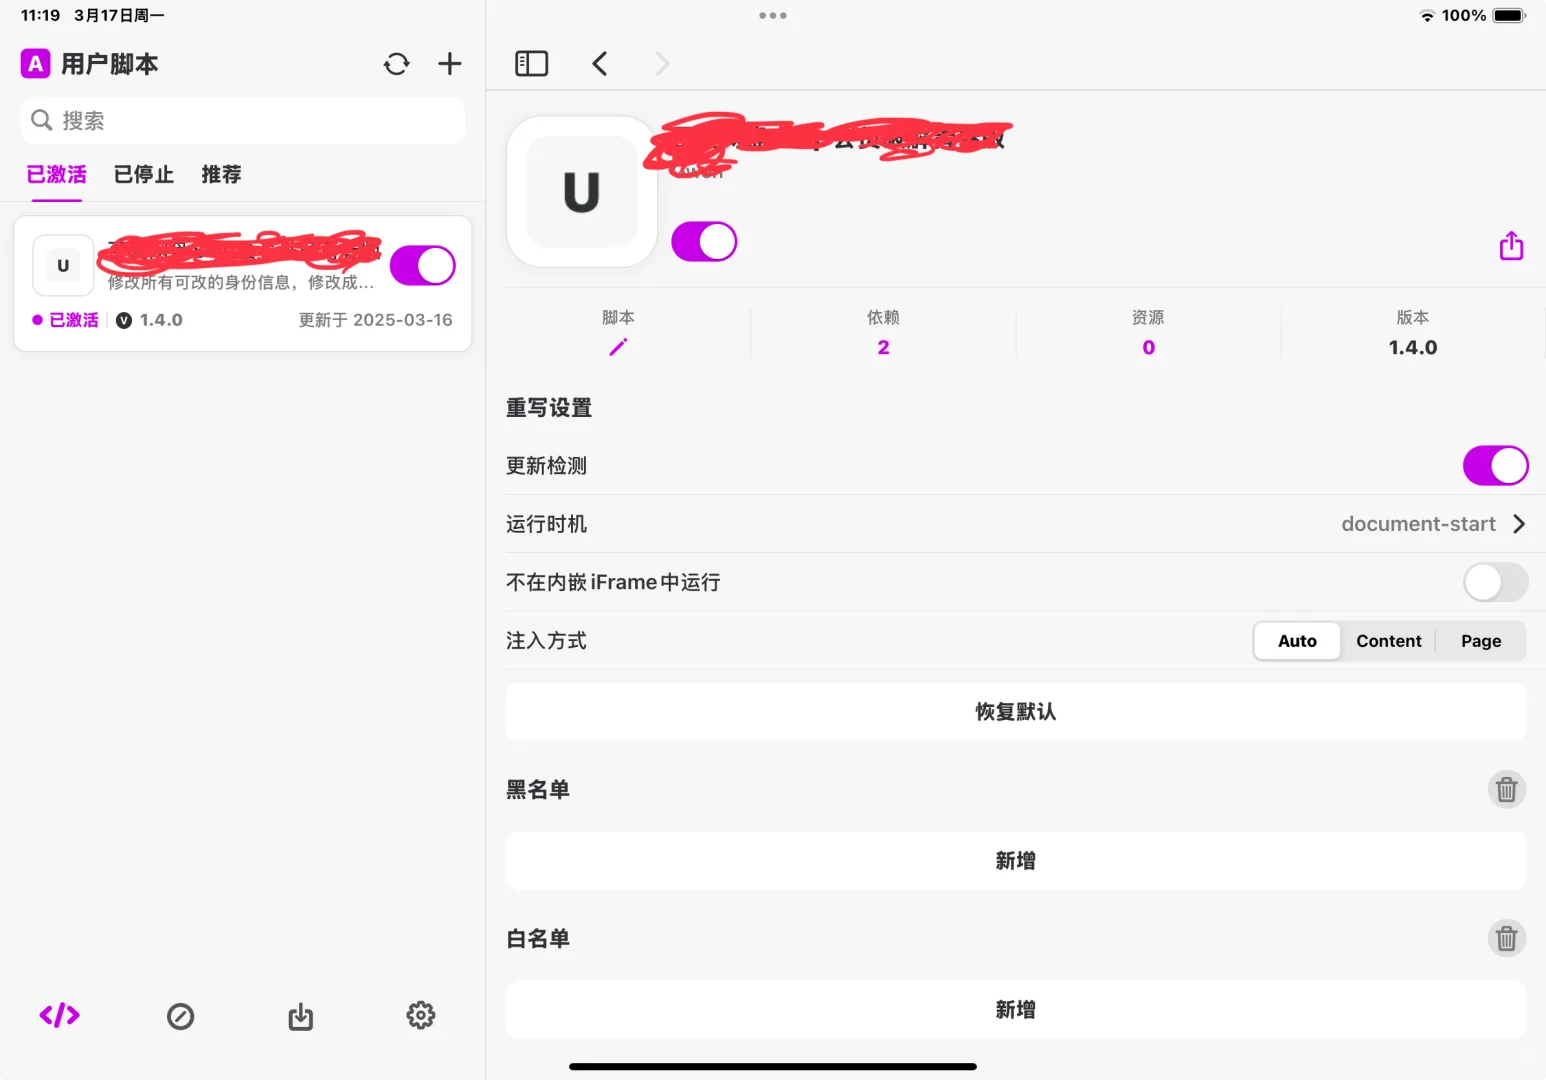Disable the script in the sidebar list
The height and width of the screenshot is (1080, 1546).
click(422, 265)
